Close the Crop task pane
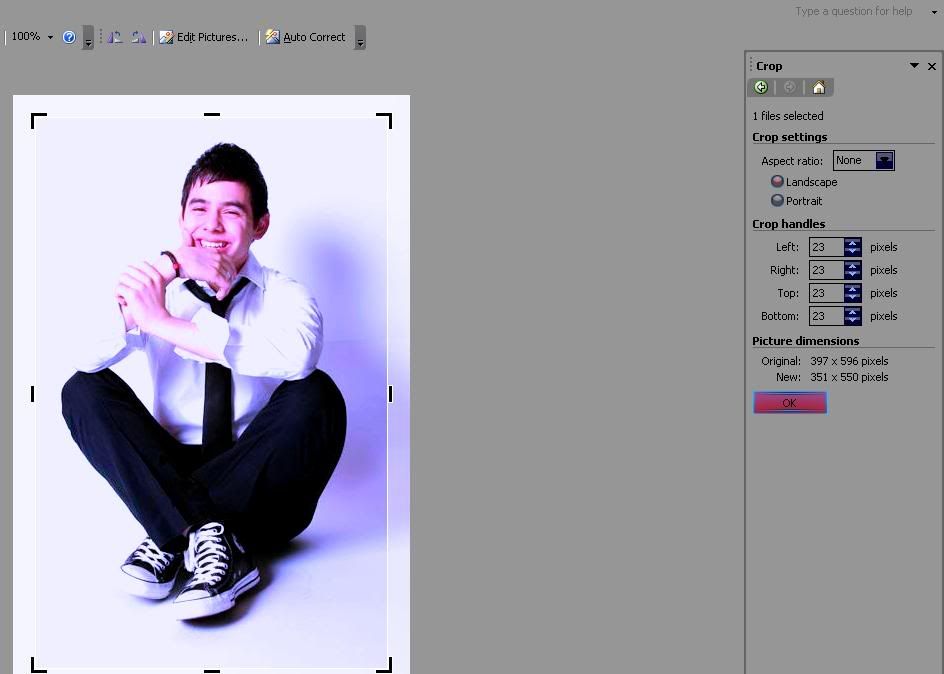Screen dimensions: 944x674 932,66
